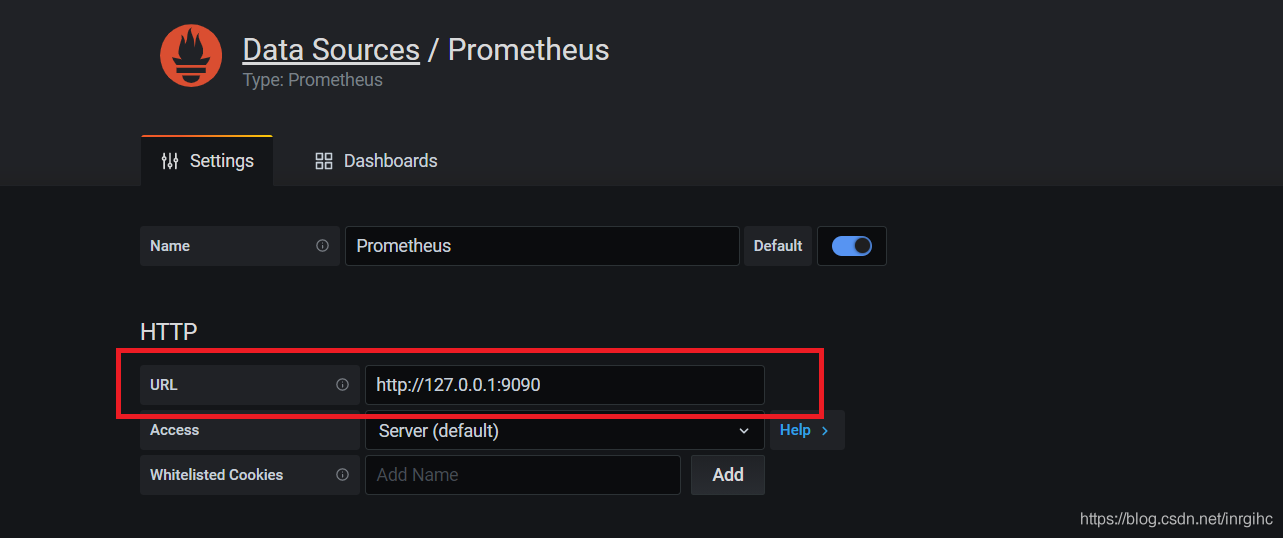Click the Whitelisted Cookies label
This screenshot has width=1283, height=538.
[216, 475]
